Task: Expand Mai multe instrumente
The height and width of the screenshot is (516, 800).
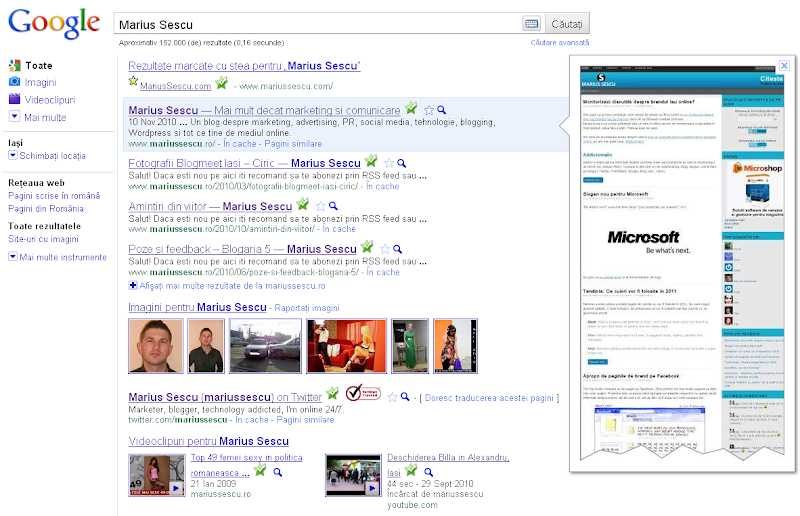Action: pos(63,257)
